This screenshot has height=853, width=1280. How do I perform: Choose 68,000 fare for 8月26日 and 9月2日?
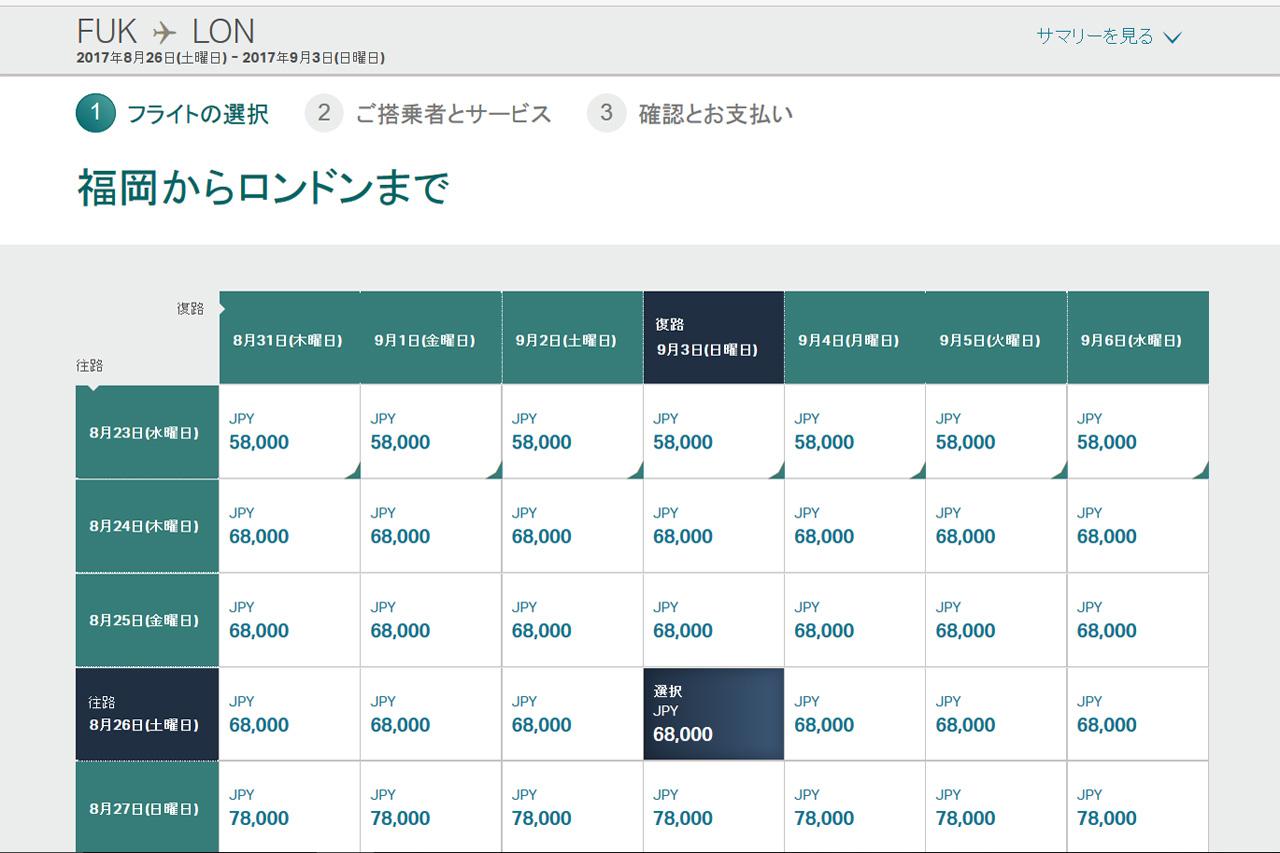[x=572, y=714]
